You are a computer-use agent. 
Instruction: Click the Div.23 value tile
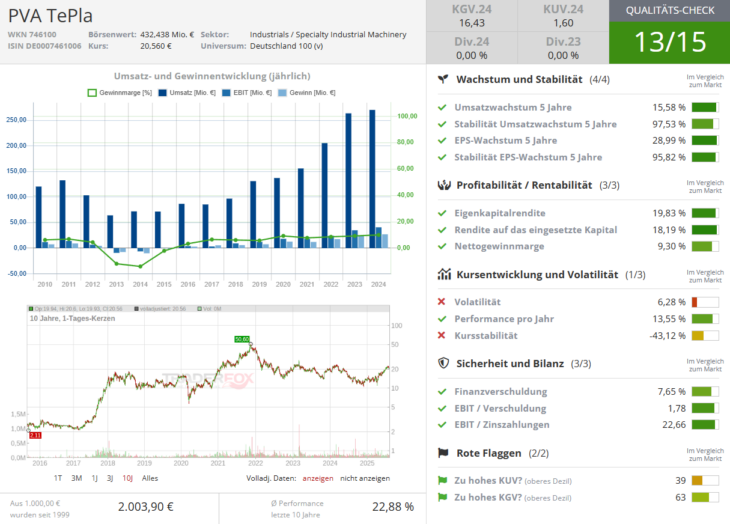pyautogui.click(x=563, y=48)
